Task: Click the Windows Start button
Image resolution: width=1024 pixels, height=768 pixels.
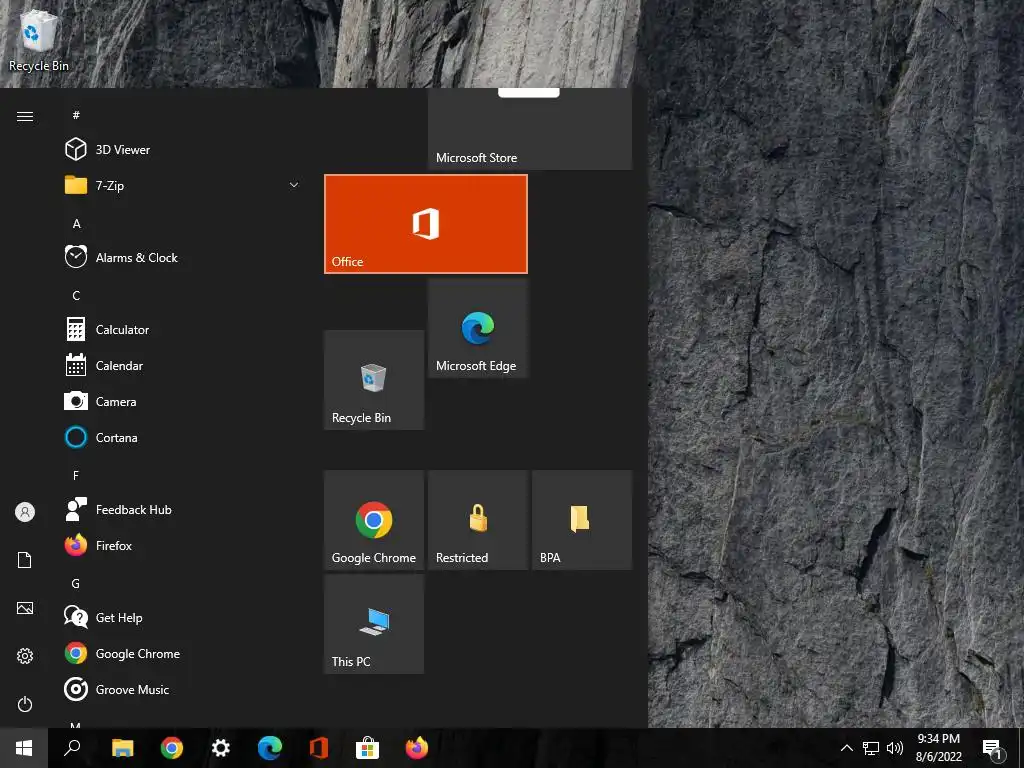Action: point(24,748)
